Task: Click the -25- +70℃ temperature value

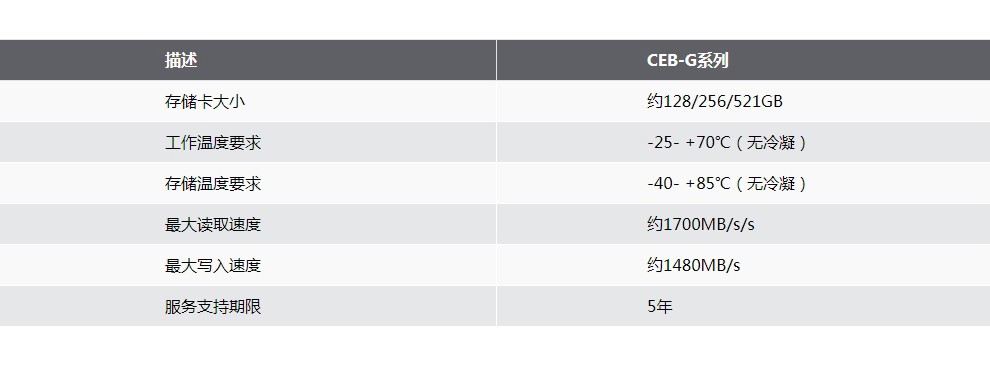Action: click(x=689, y=142)
